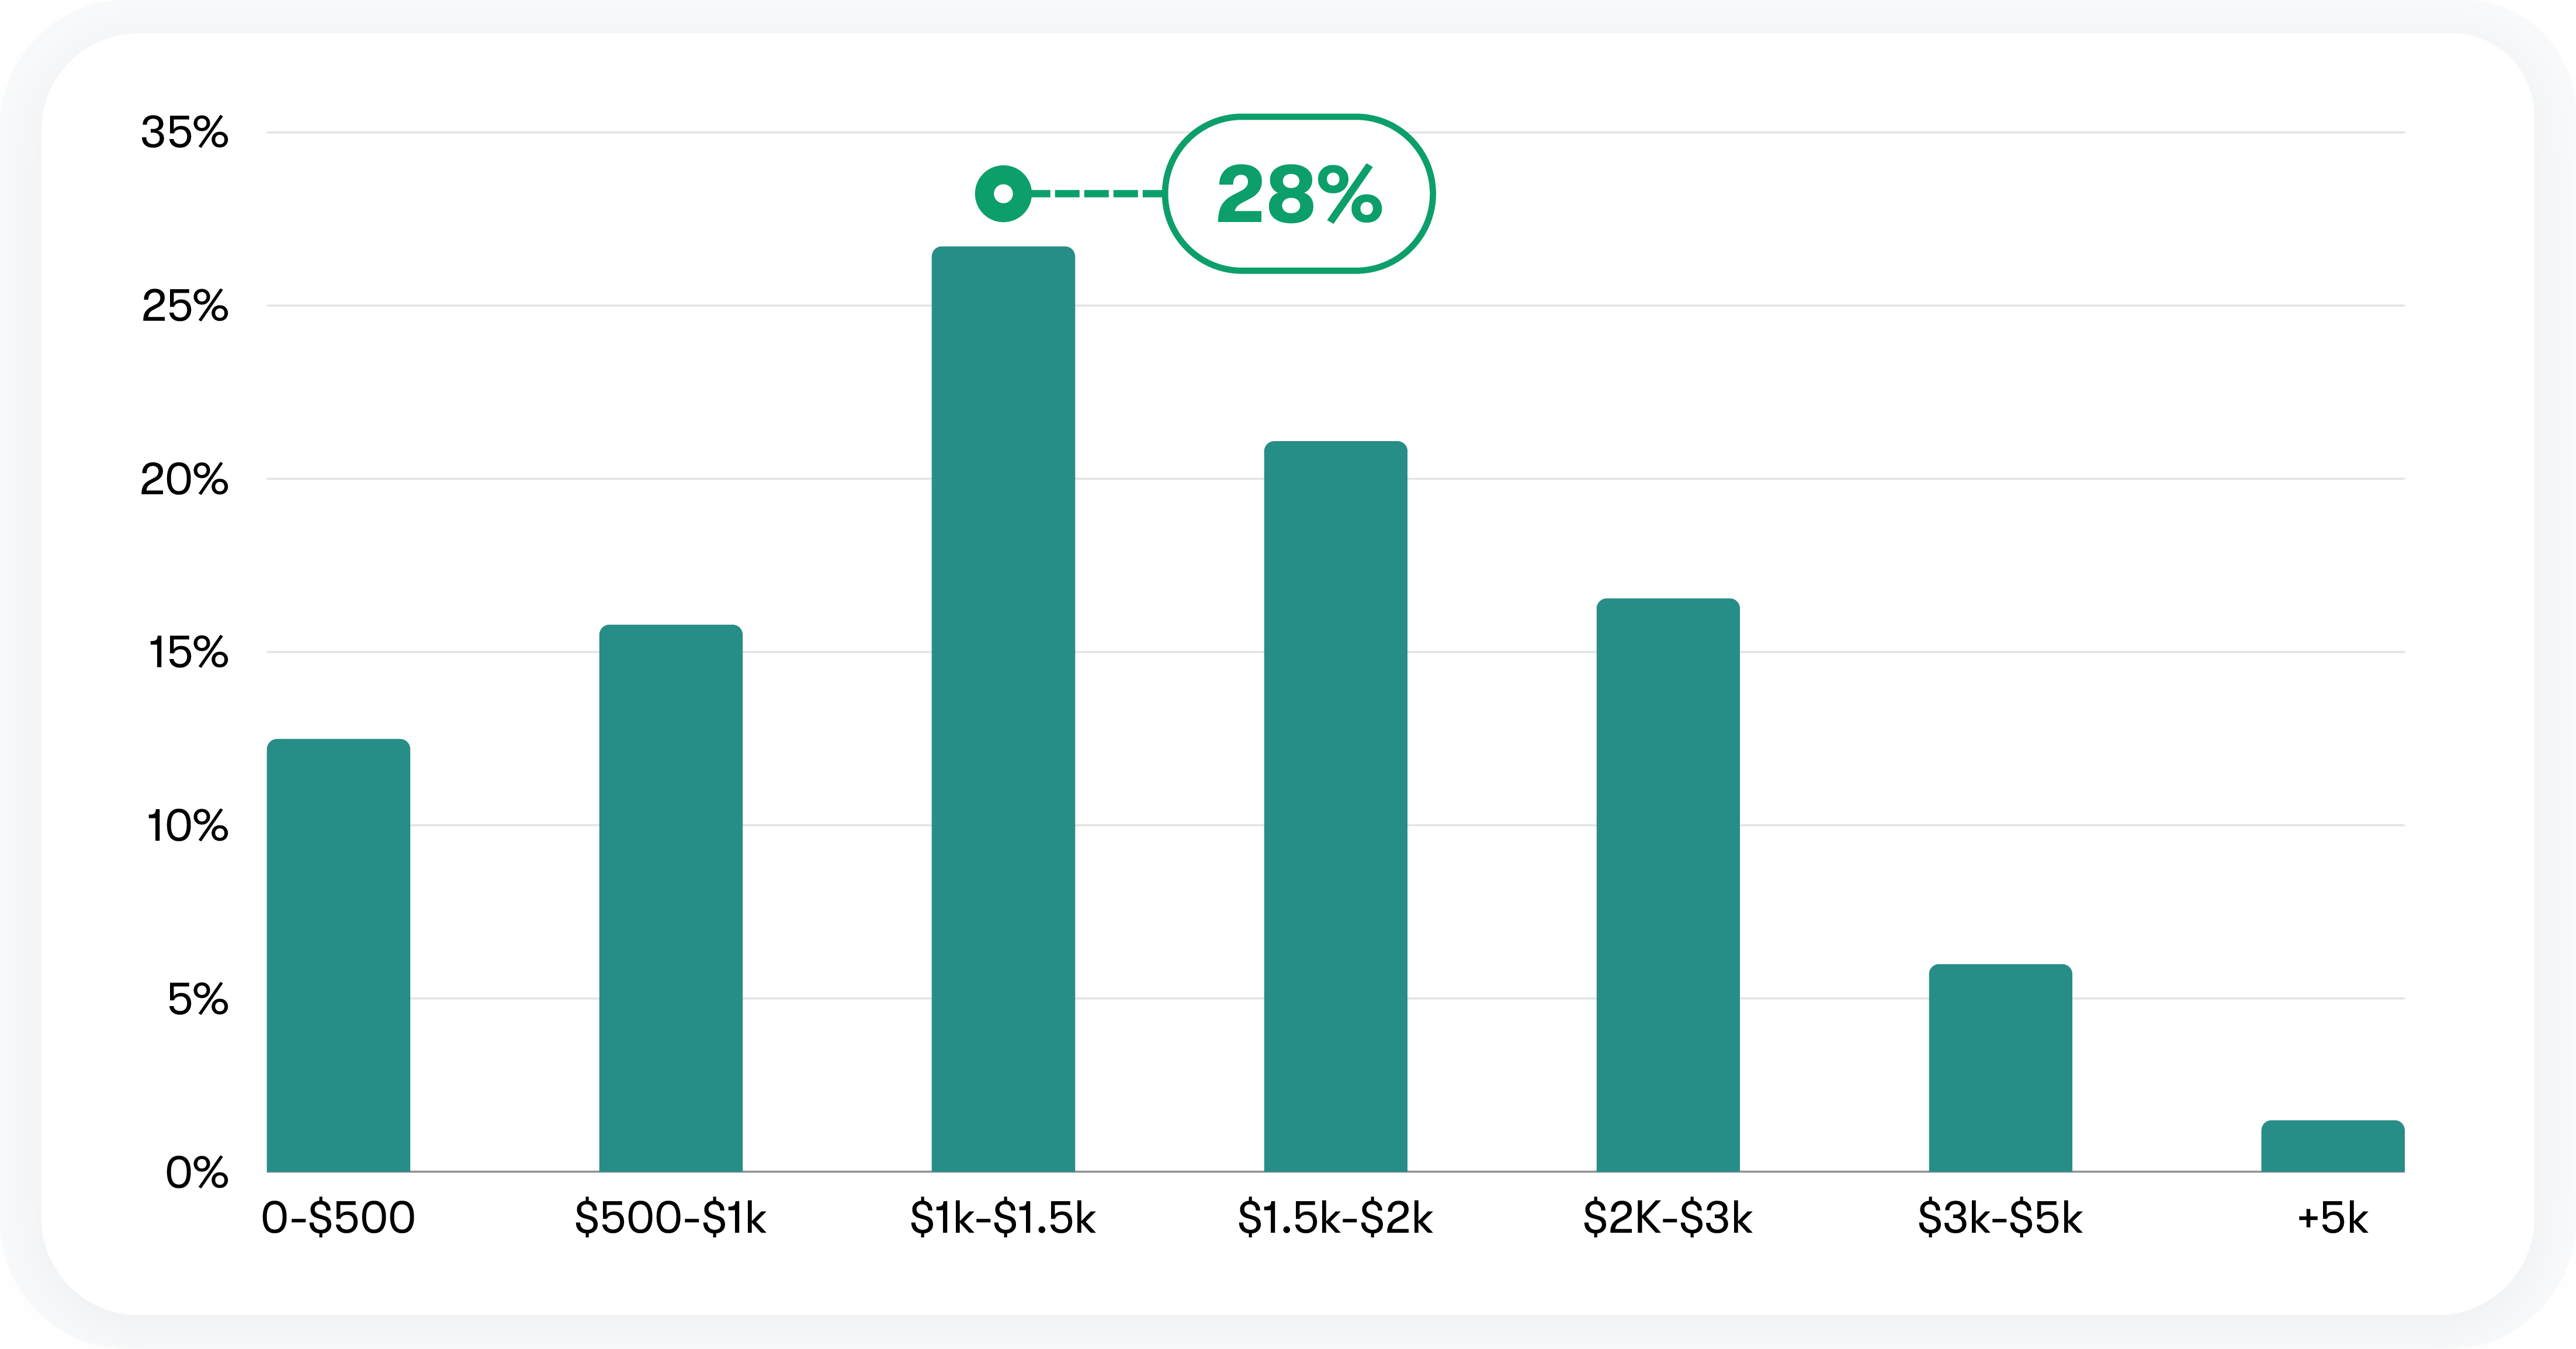Select the $500-$1k bar
The image size is (2576, 1349).
[x=670, y=898]
